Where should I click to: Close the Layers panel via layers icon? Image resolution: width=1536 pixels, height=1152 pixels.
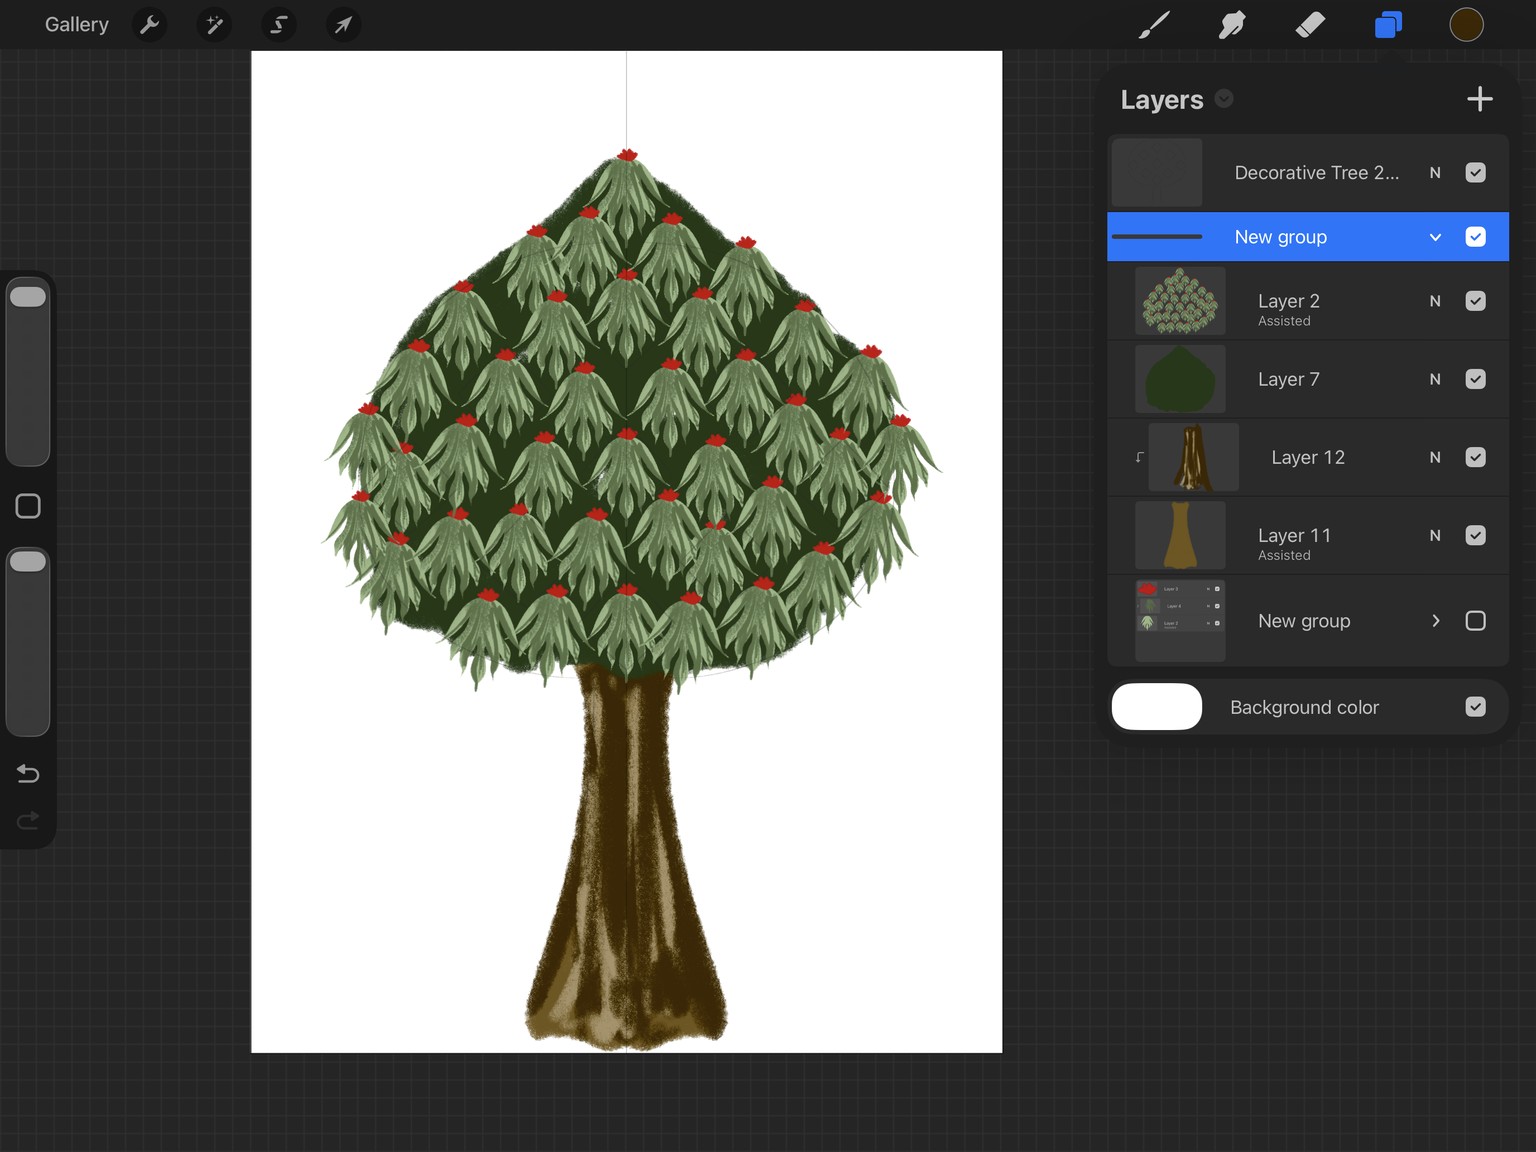point(1388,25)
